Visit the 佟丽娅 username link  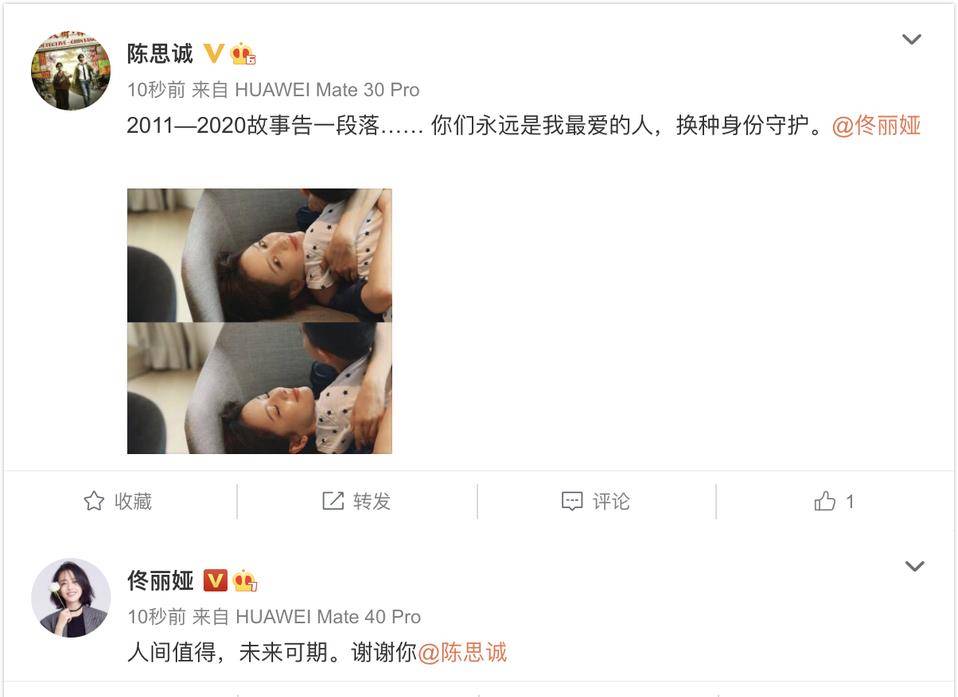(161, 580)
